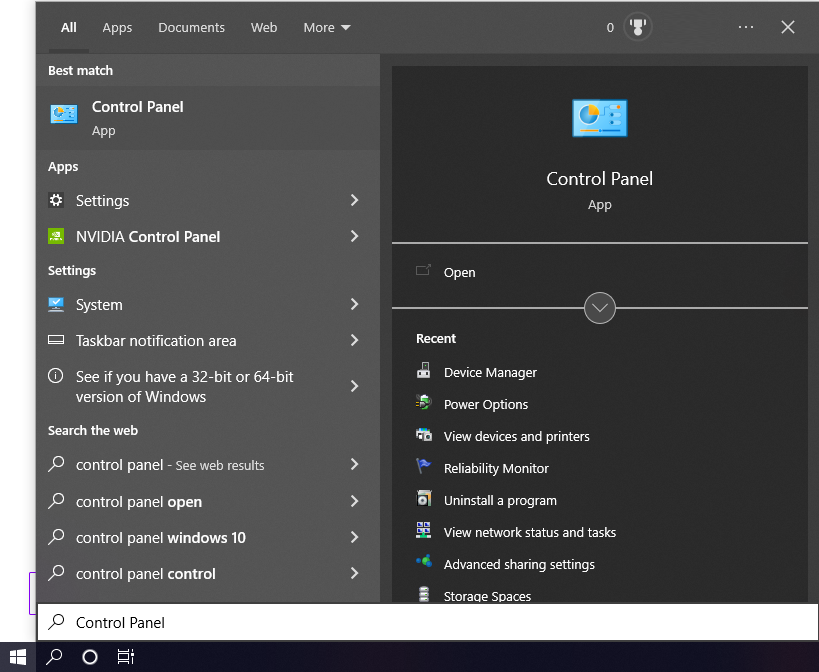Click Open to launch Control Panel
The height and width of the screenshot is (672, 819).
(x=459, y=272)
